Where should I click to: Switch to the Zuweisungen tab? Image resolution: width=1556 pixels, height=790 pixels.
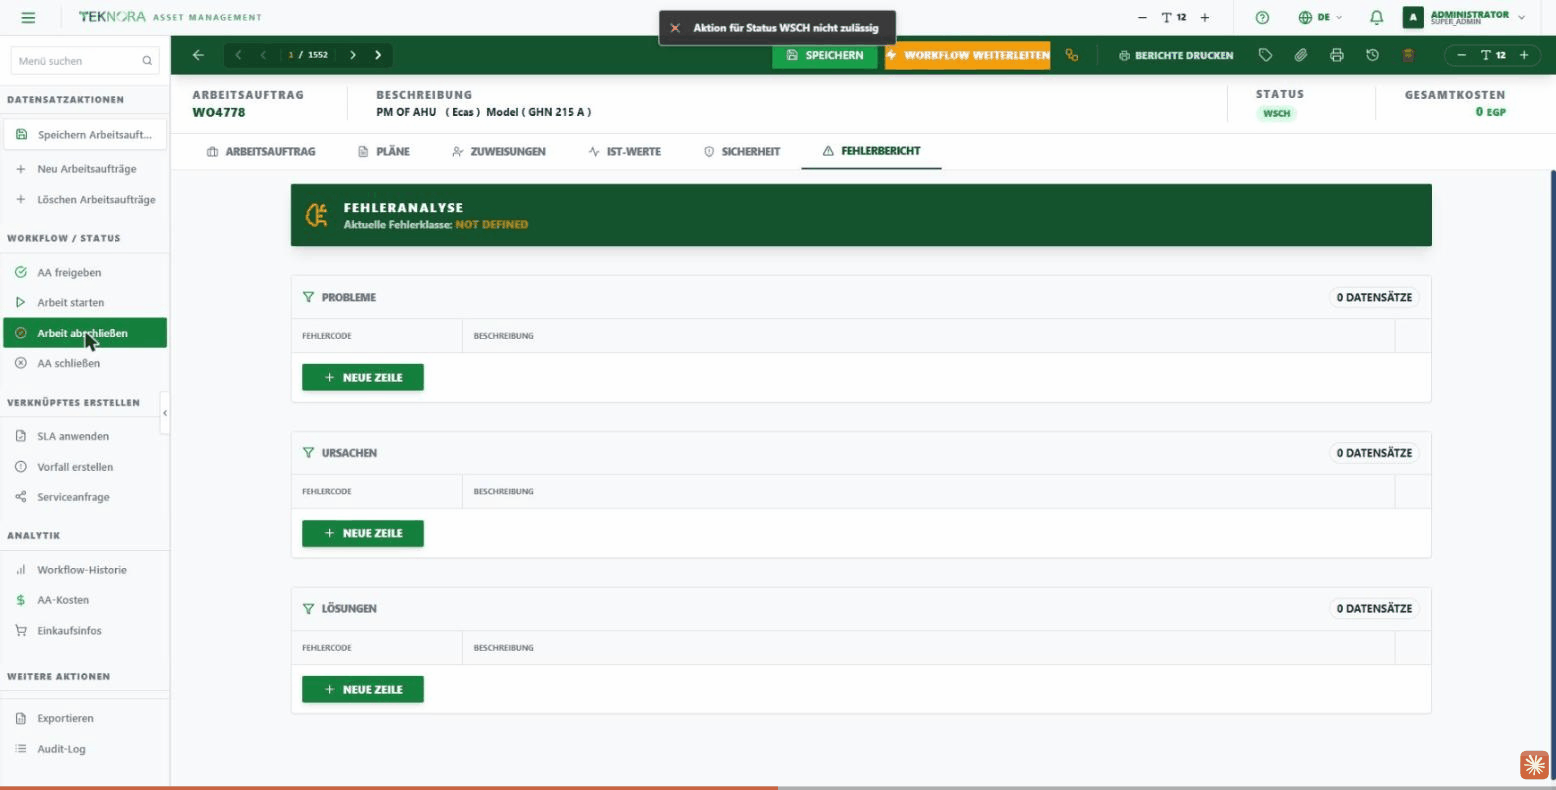click(499, 151)
